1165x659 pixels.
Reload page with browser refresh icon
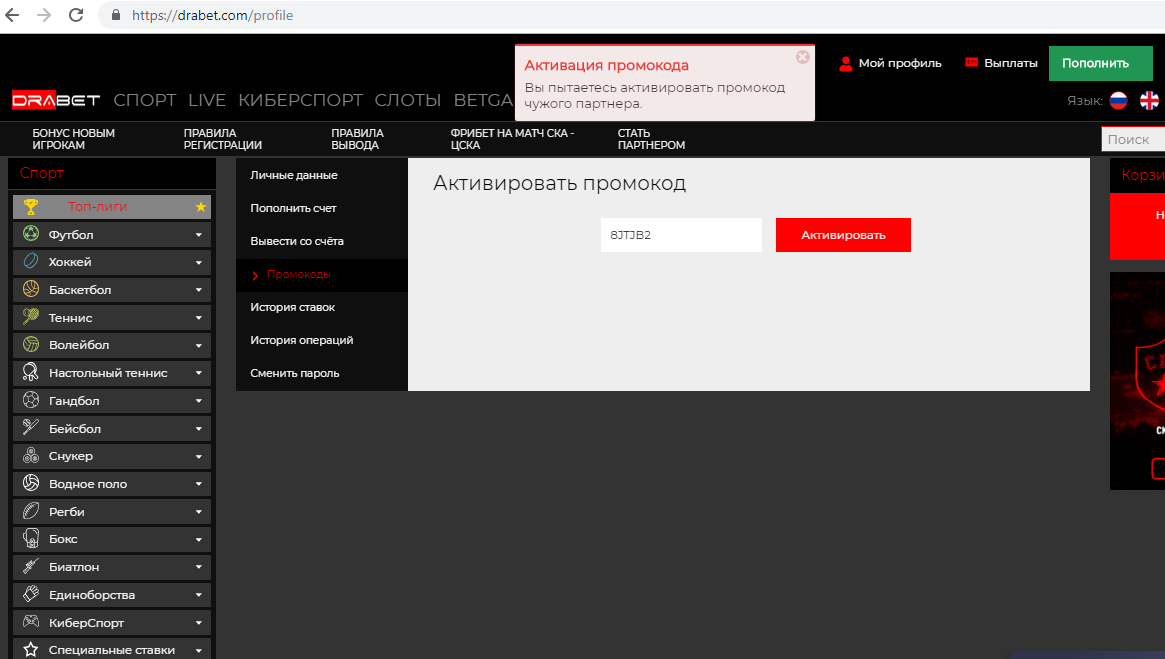tap(76, 15)
